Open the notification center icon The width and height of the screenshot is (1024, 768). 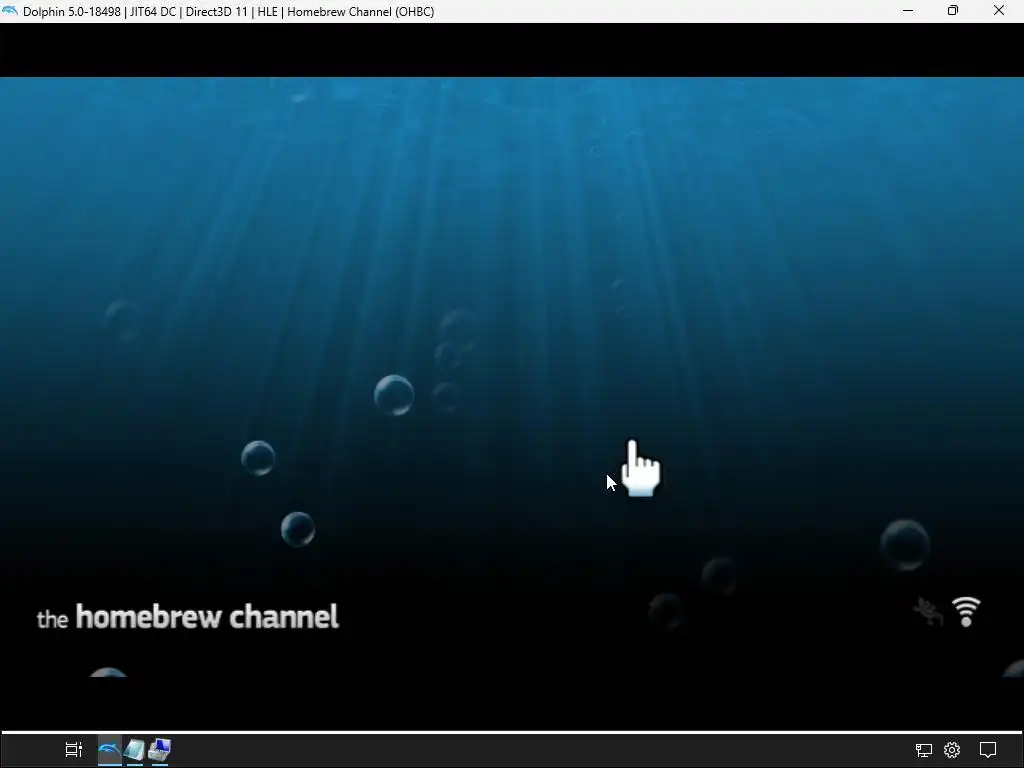988,750
